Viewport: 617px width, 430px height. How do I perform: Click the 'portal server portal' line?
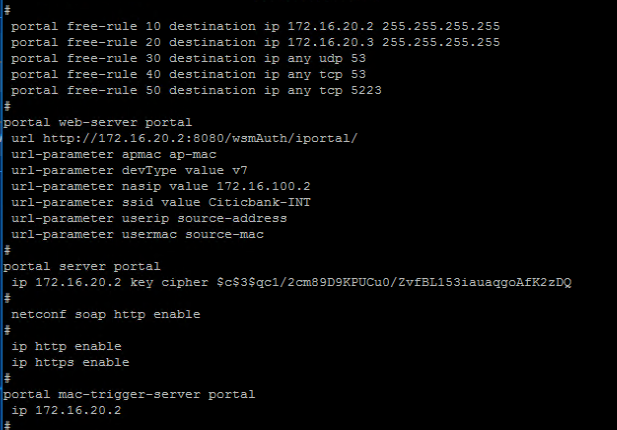[81, 266]
